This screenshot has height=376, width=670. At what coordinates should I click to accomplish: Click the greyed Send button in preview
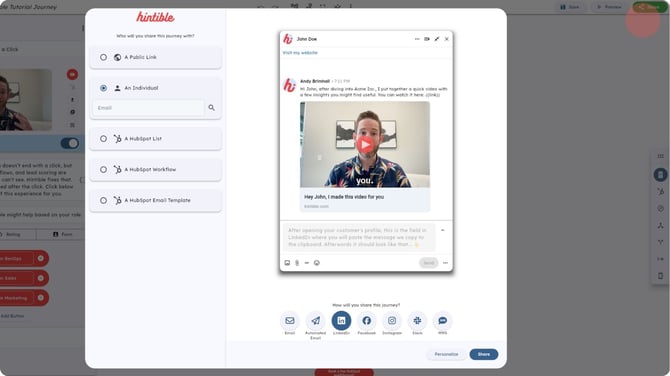point(429,263)
